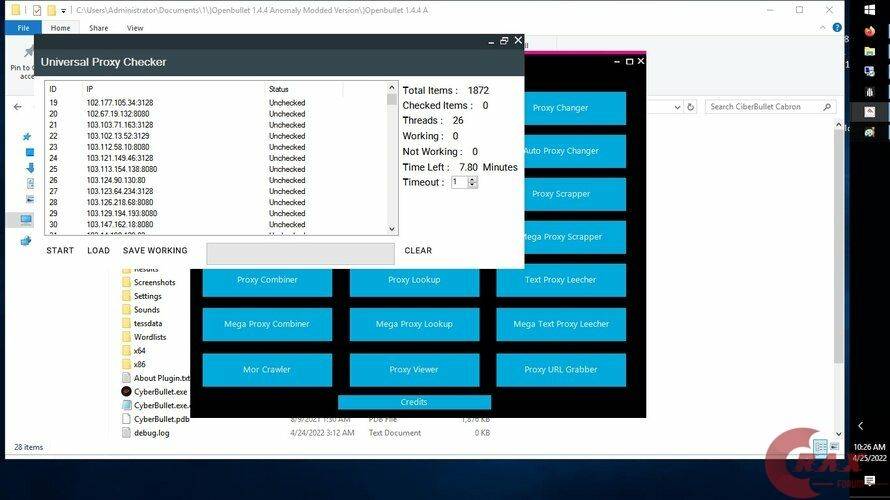Click the Quick access star icon
The width and height of the screenshot is (890, 500).
(x=26, y=136)
